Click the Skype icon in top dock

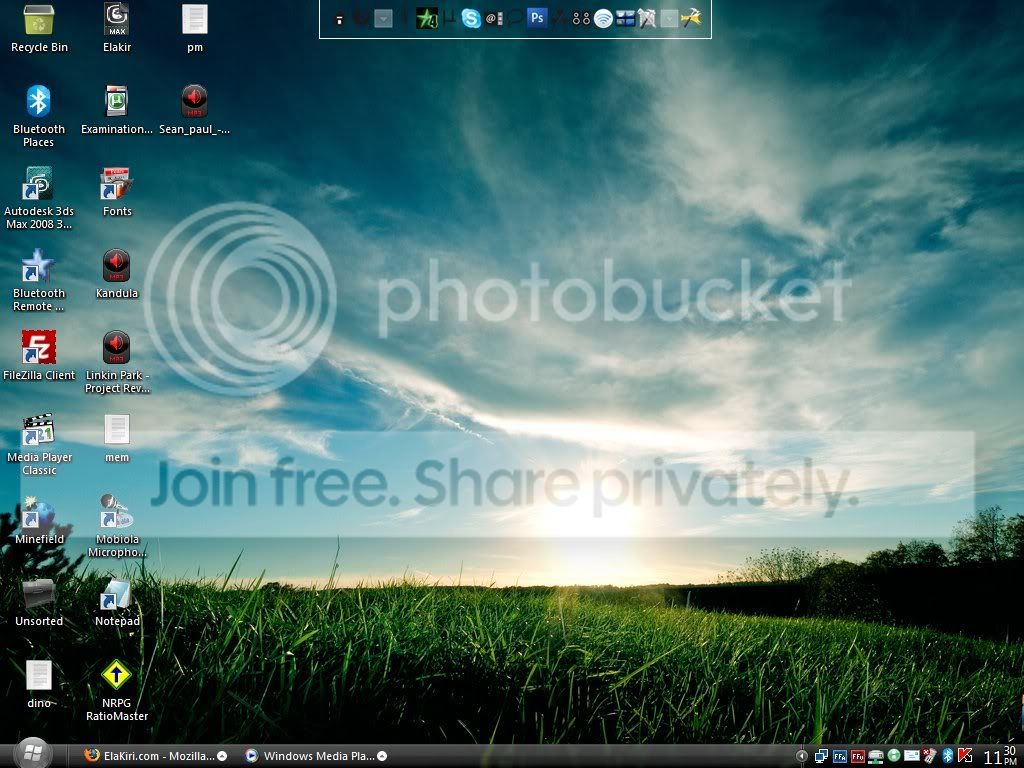[471, 18]
